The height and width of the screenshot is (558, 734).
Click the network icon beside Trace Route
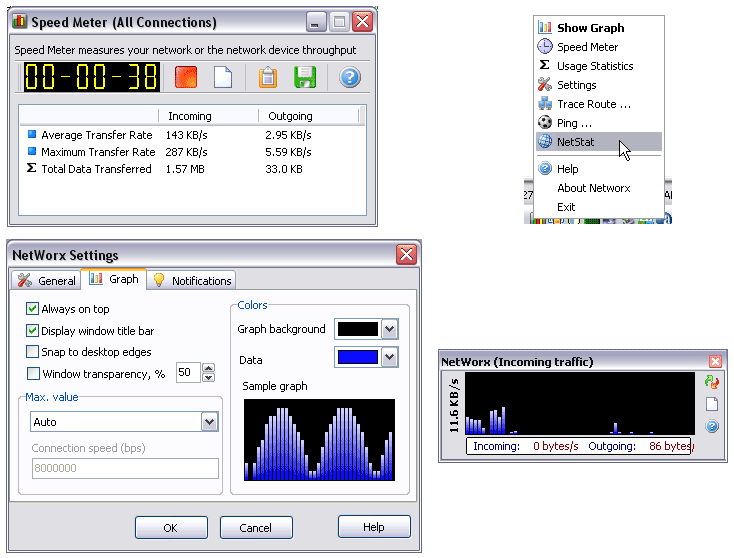[x=545, y=103]
